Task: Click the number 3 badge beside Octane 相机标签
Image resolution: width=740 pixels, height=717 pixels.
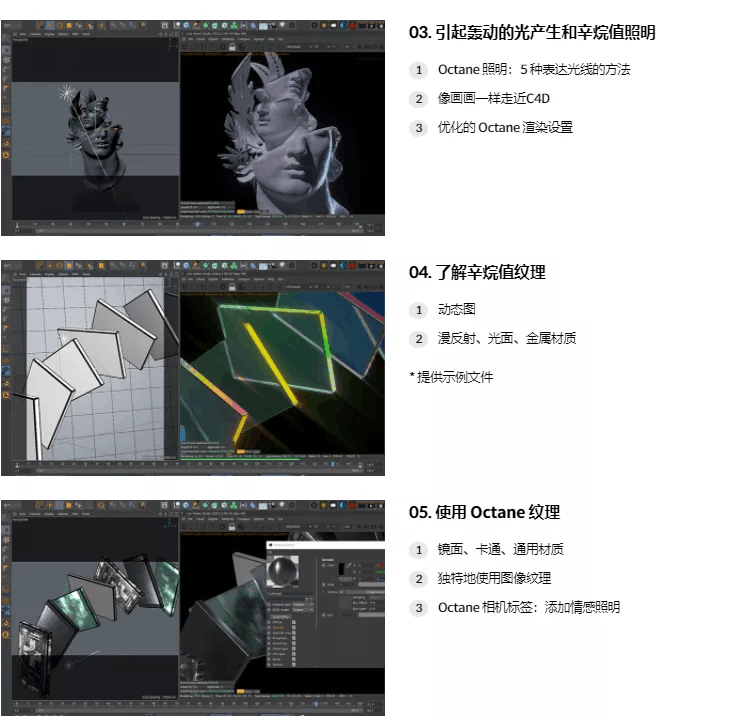Action: [x=418, y=607]
